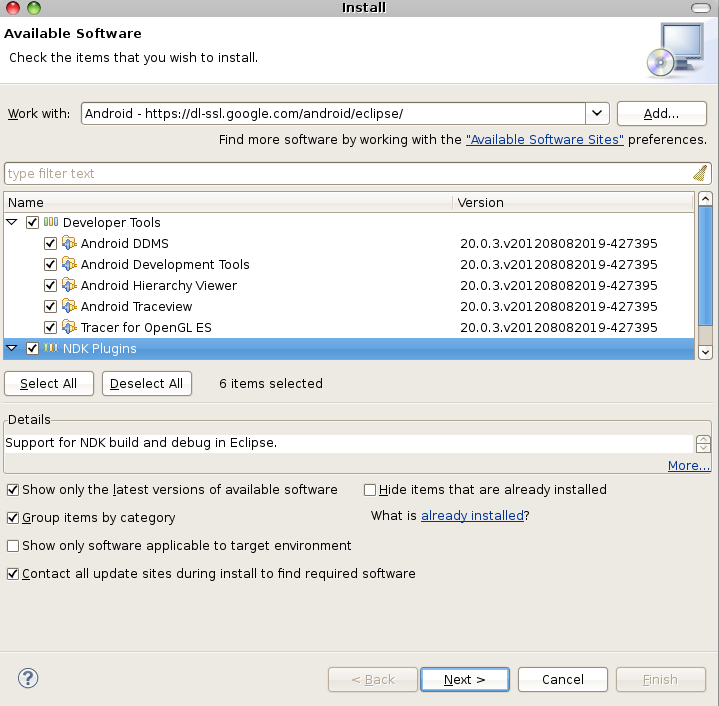Uncheck the Android Hierarchy Viewer checkbox
This screenshot has width=719, height=706.
50,286
